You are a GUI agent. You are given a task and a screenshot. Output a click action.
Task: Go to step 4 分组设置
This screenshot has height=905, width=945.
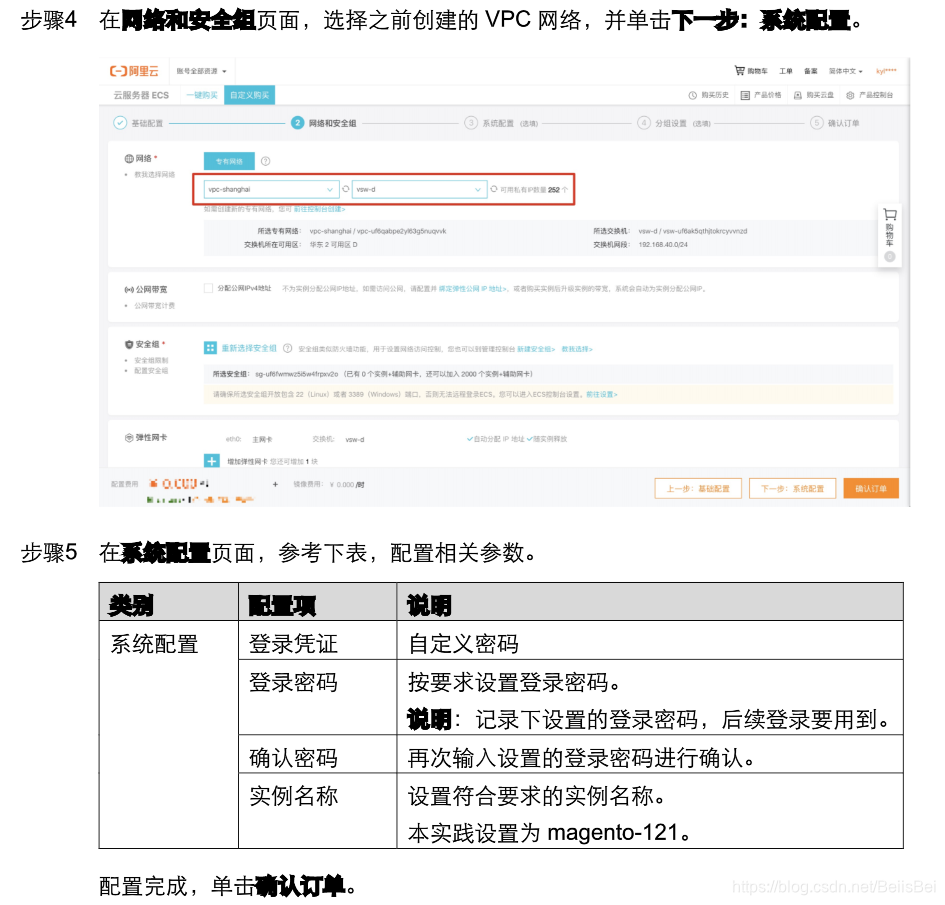(674, 123)
